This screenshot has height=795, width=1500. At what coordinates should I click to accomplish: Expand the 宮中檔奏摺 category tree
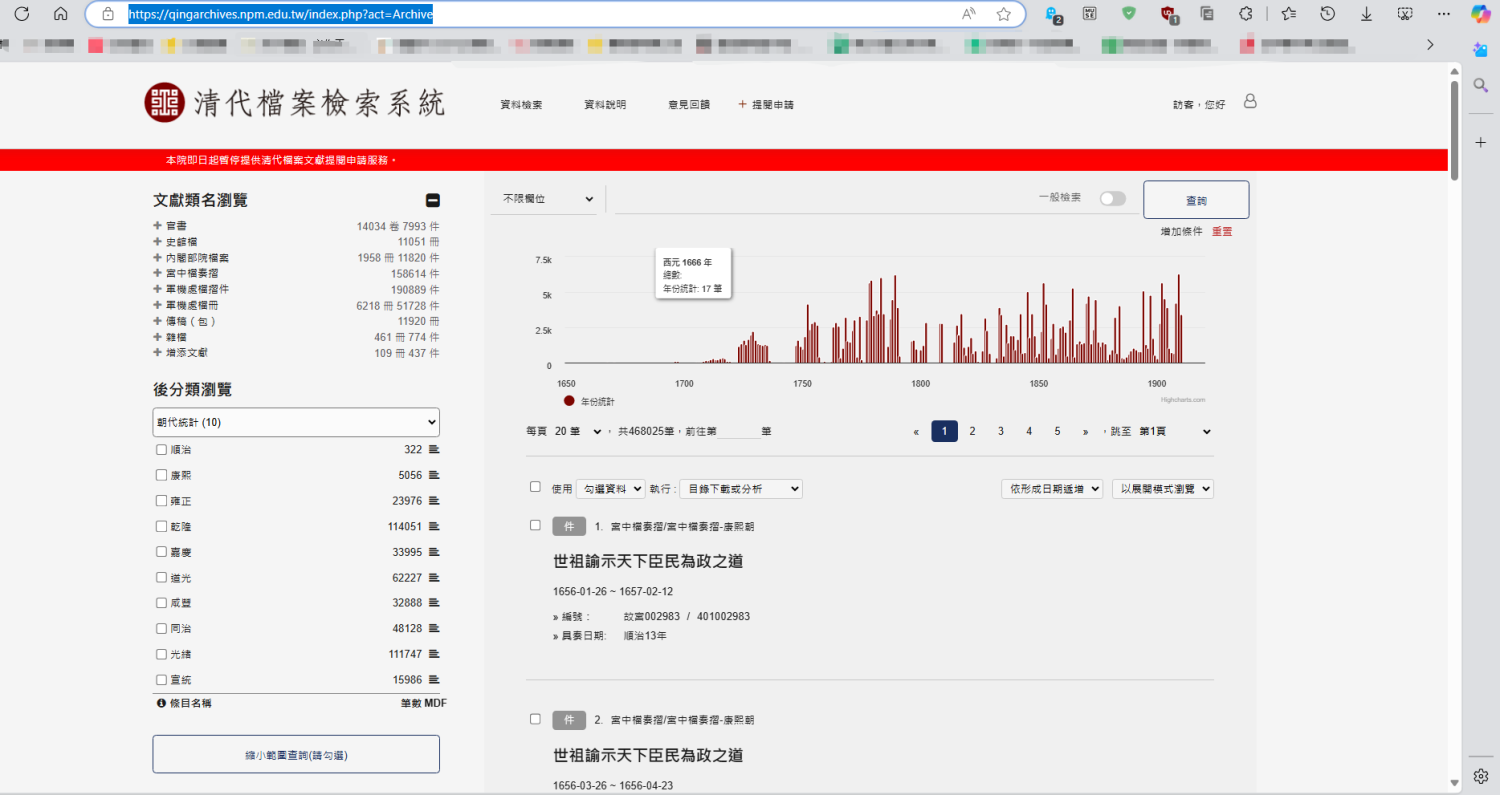(x=157, y=273)
